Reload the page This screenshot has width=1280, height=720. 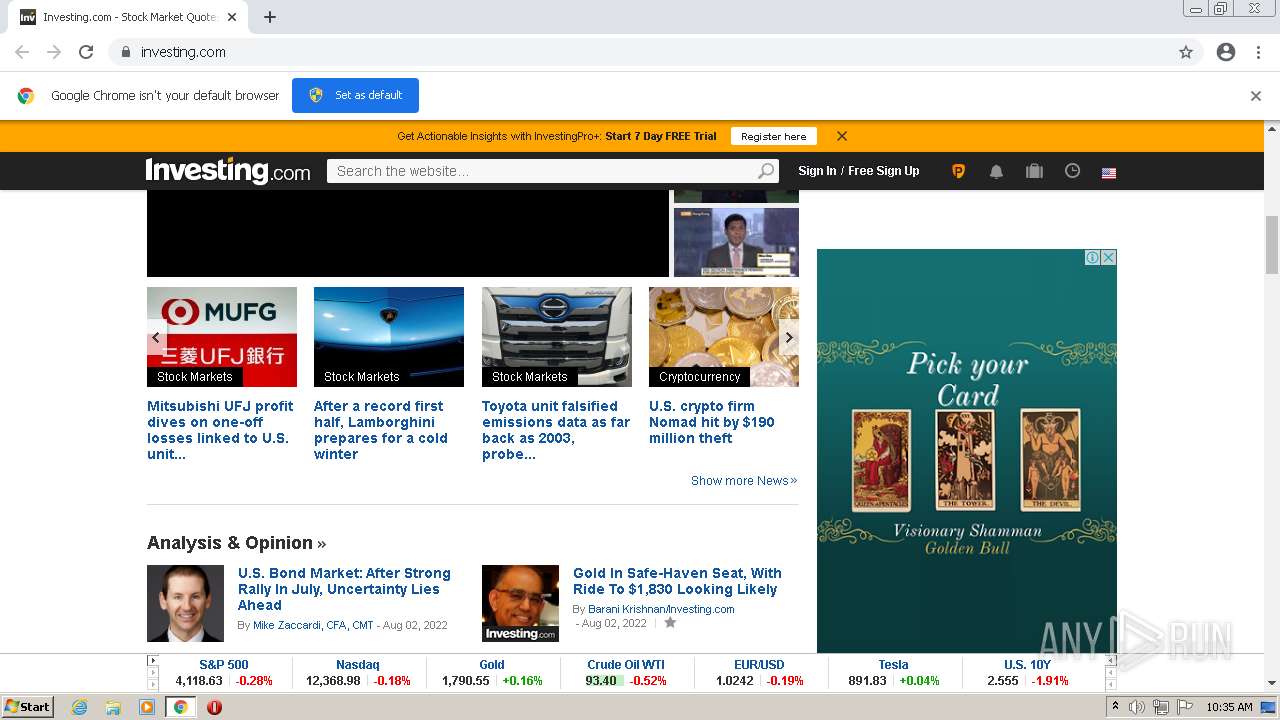pyautogui.click(x=86, y=52)
